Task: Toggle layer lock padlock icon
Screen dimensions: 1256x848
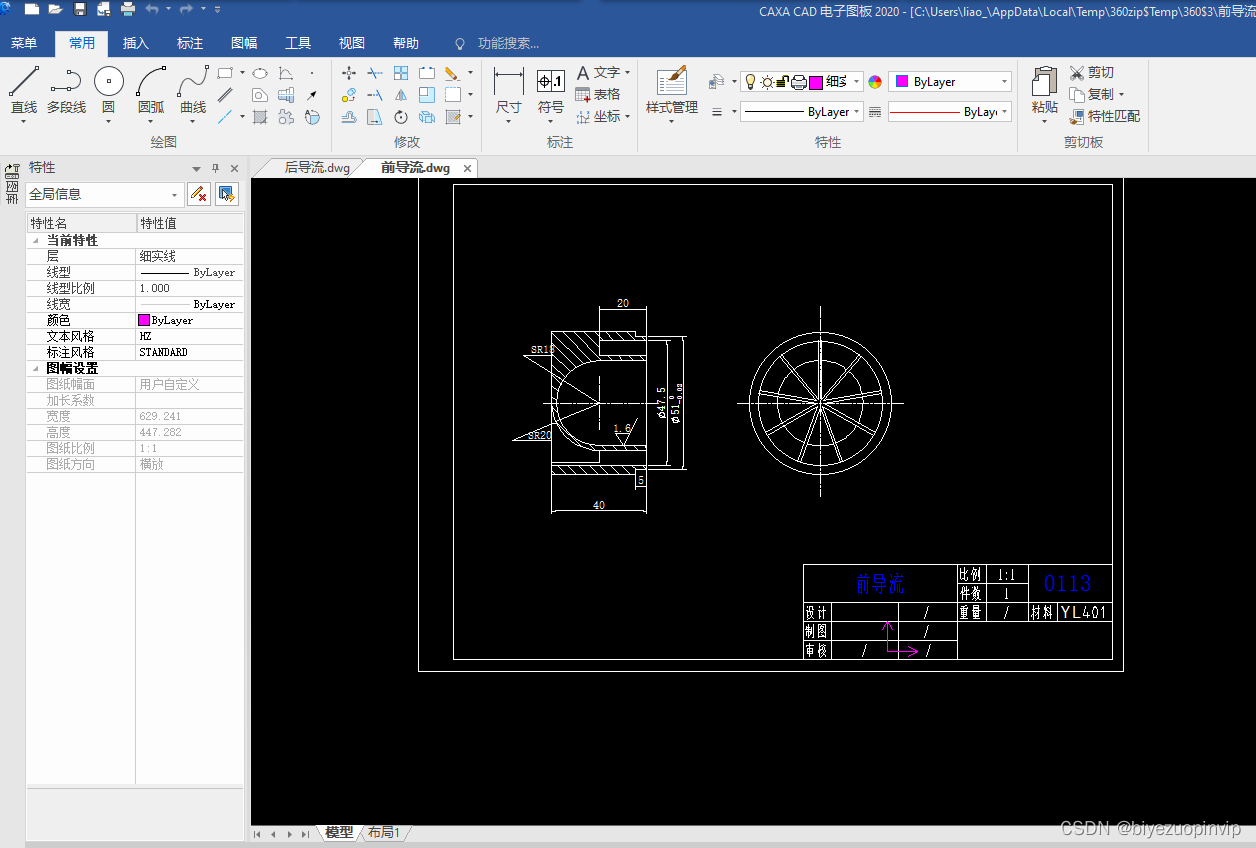Action: pos(783,82)
